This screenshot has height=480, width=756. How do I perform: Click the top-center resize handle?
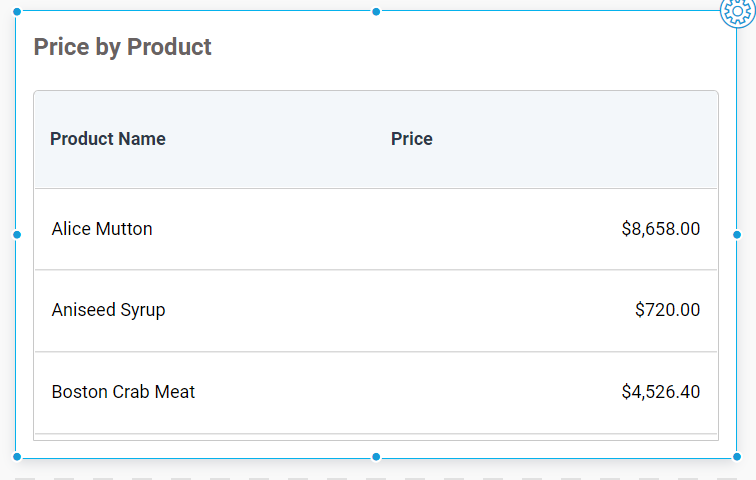[376, 11]
